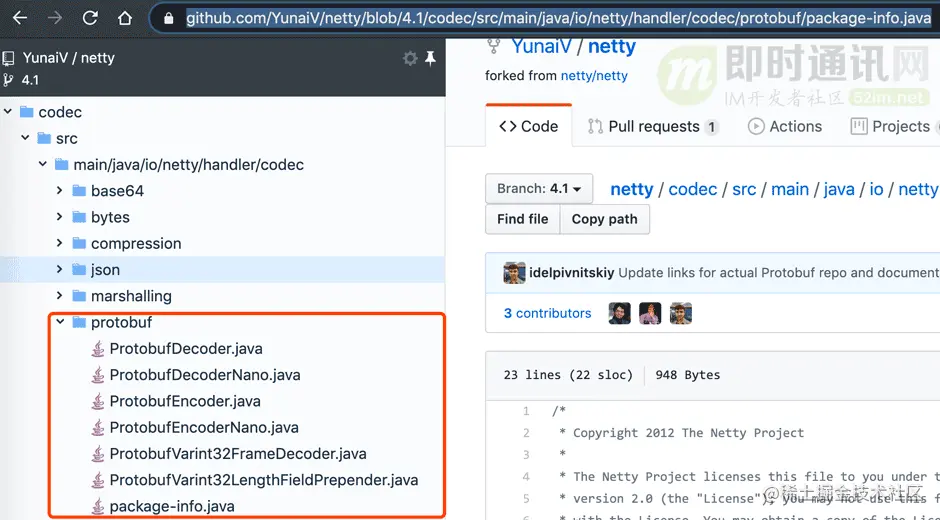Viewport: 940px width, 520px height.
Task: Open ProtobufEncoder.java in tree
Action: (185, 401)
